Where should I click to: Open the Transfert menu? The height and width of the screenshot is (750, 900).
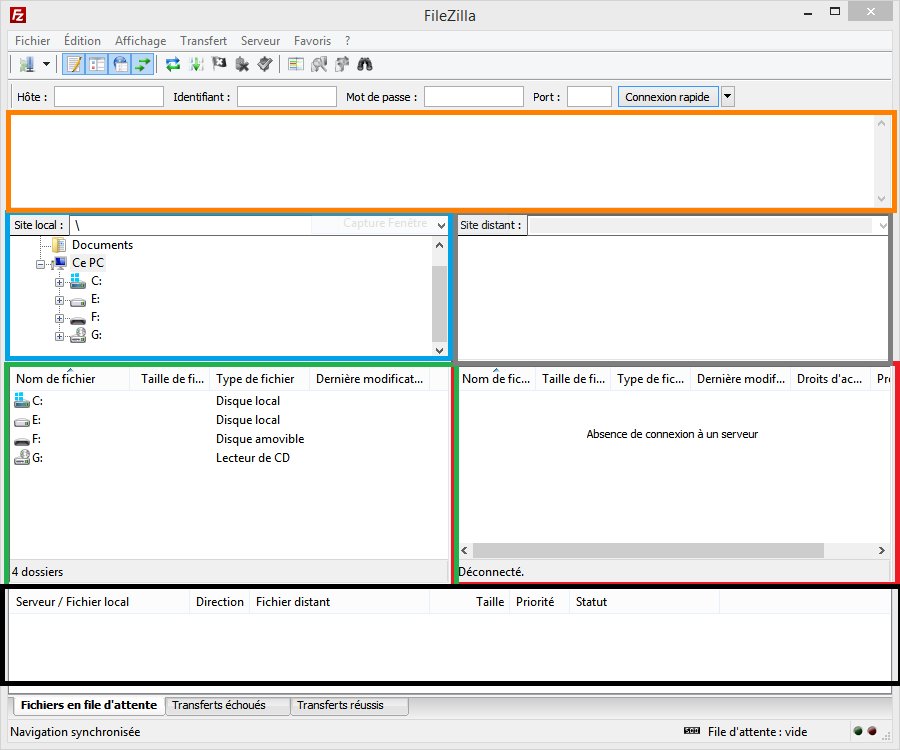[x=203, y=41]
